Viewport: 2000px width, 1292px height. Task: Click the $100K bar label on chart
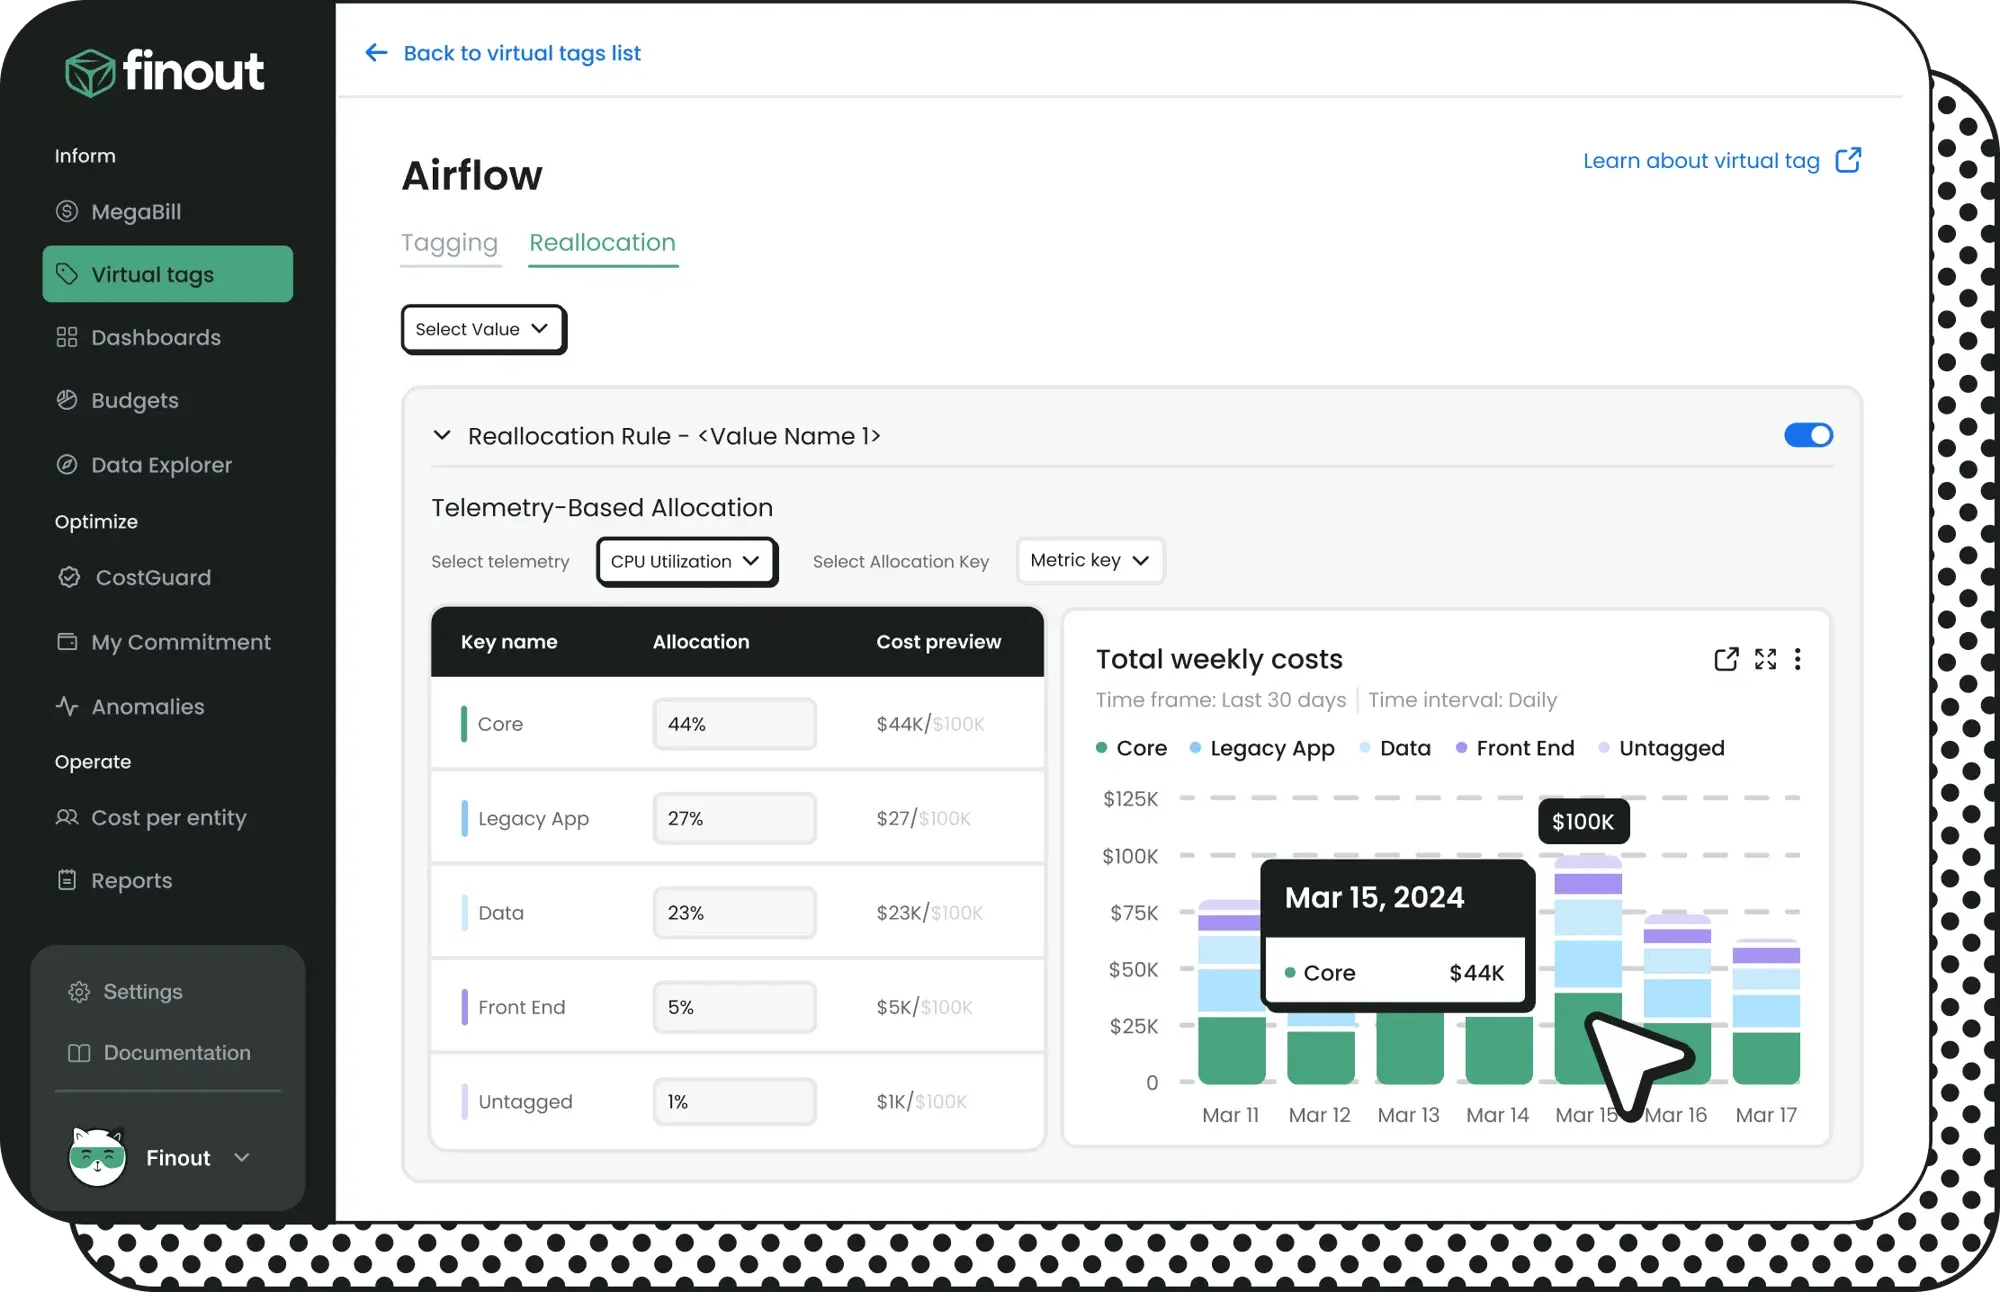tap(1583, 821)
